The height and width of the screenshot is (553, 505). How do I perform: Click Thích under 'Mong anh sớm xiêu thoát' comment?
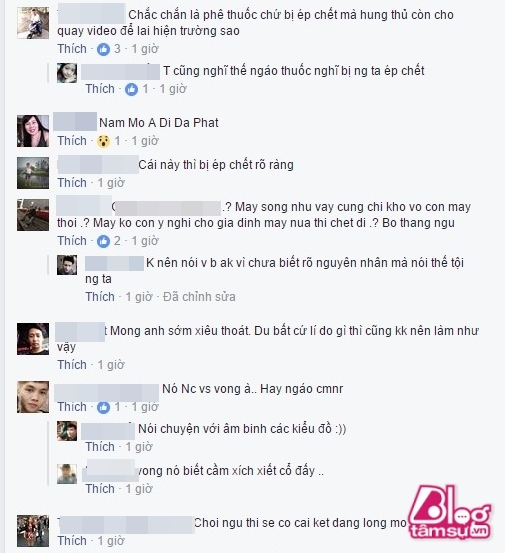click(72, 365)
